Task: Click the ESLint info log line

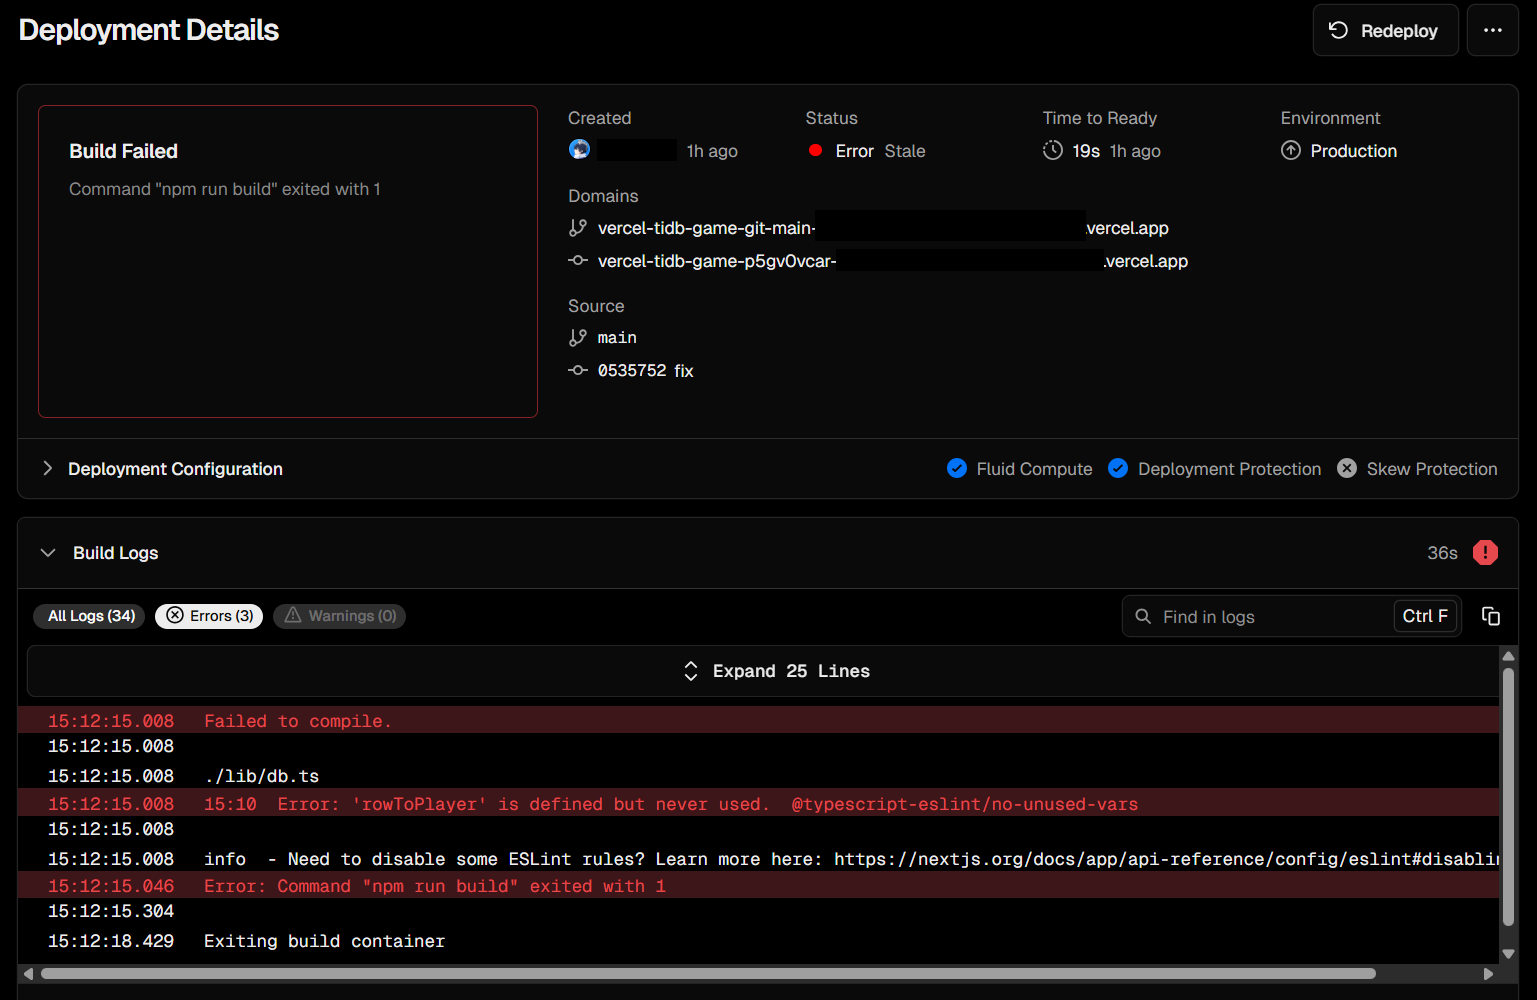Action: (758, 858)
